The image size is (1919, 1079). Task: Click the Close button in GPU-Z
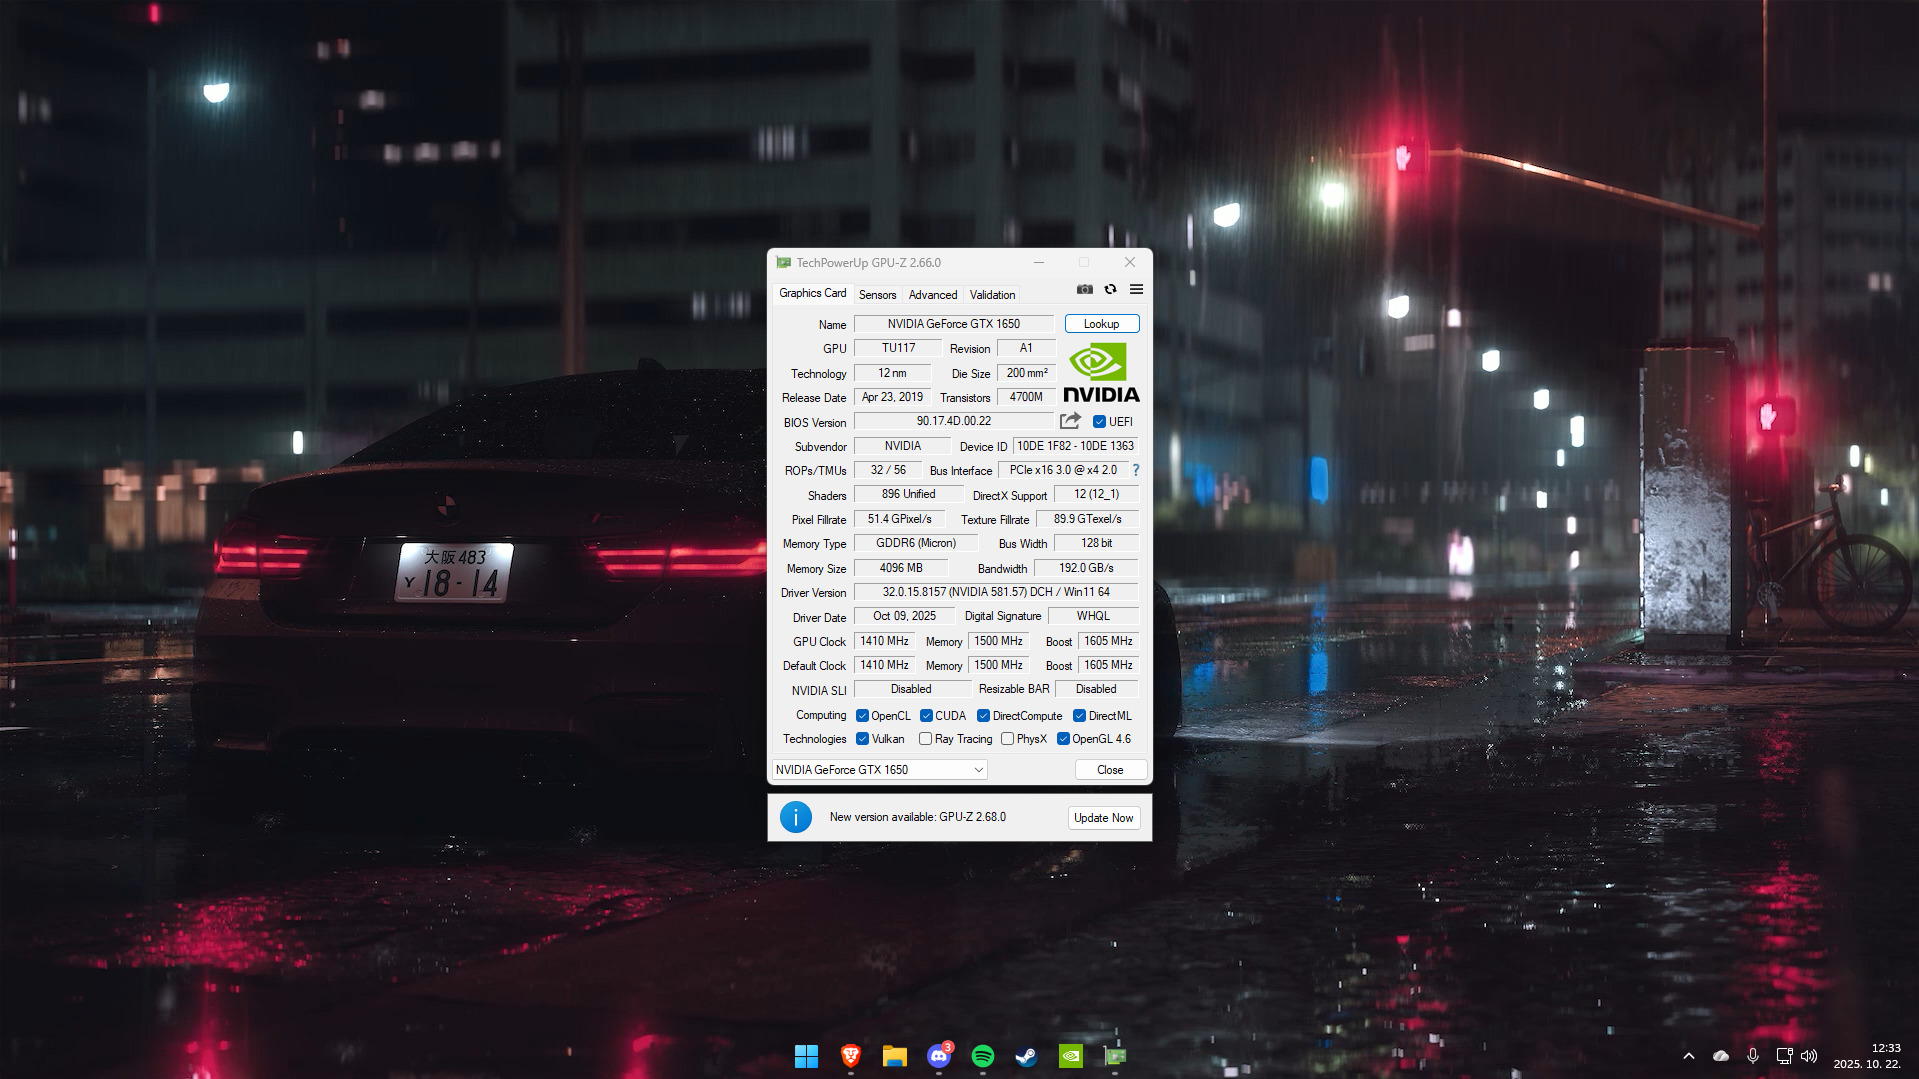1110,770
